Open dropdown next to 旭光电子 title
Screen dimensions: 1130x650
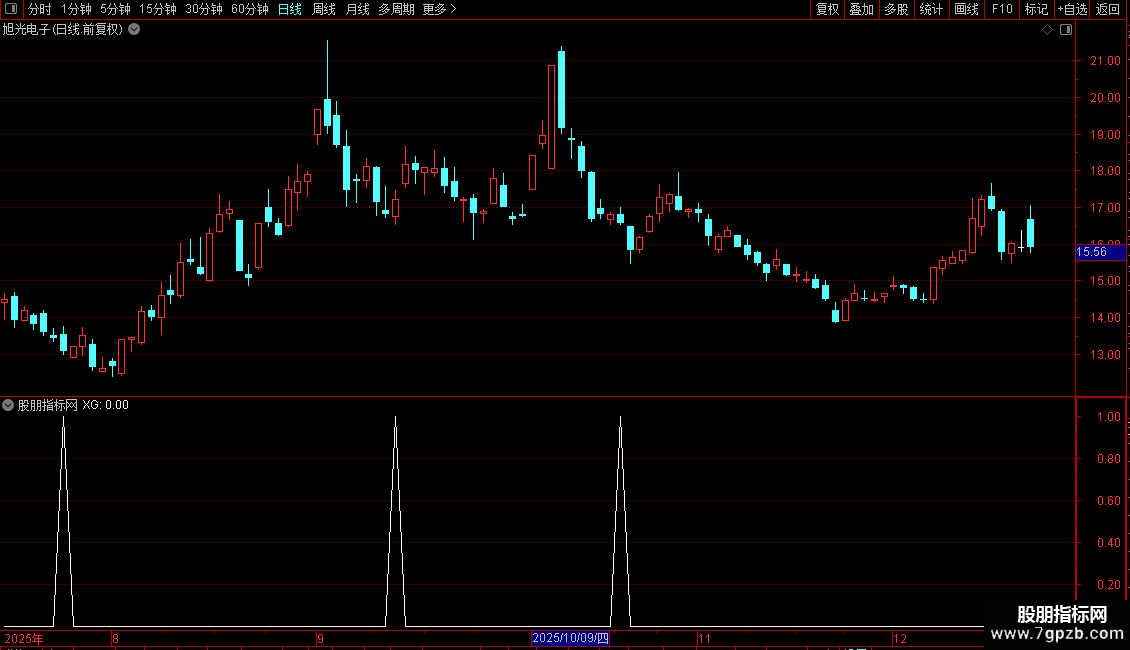pyautogui.click(x=134, y=30)
